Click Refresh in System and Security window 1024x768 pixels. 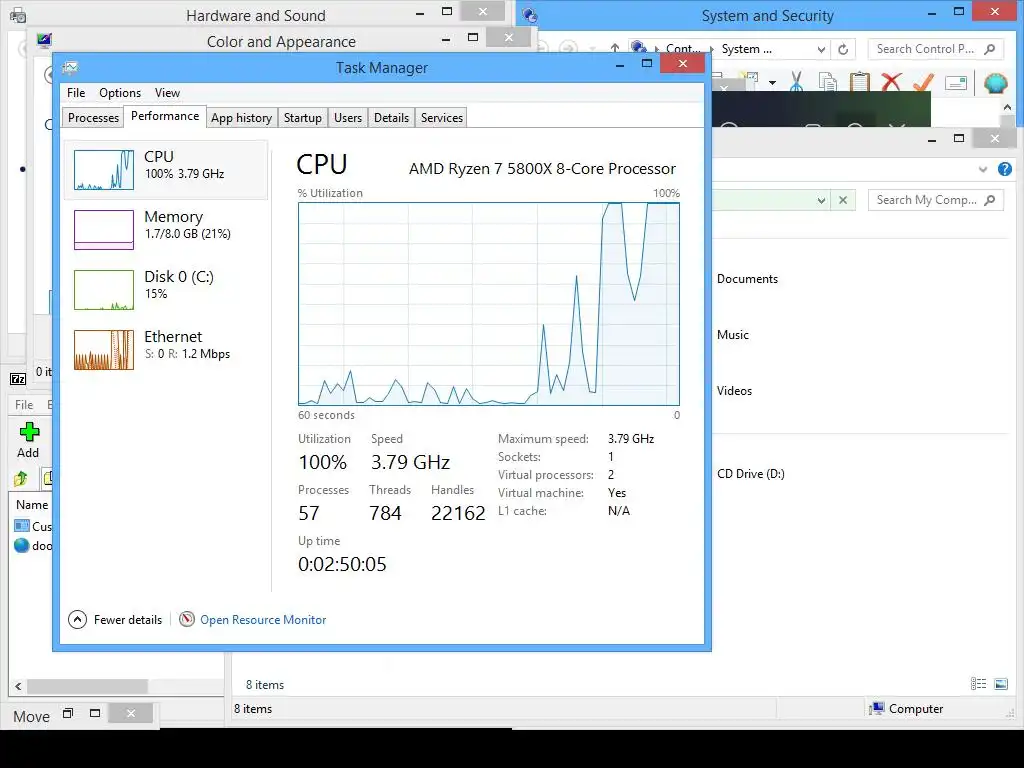click(843, 49)
